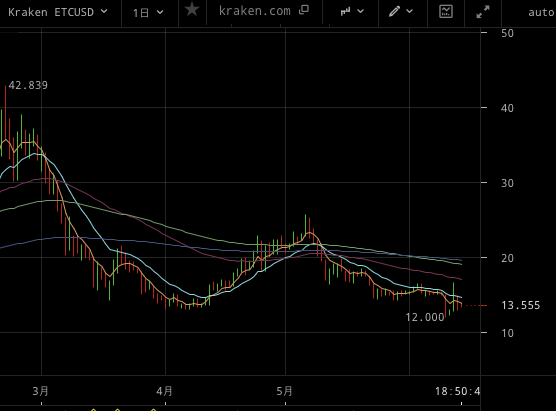This screenshot has width=556, height=411.
Task: Click the 10 price axis label
Action: click(507, 333)
